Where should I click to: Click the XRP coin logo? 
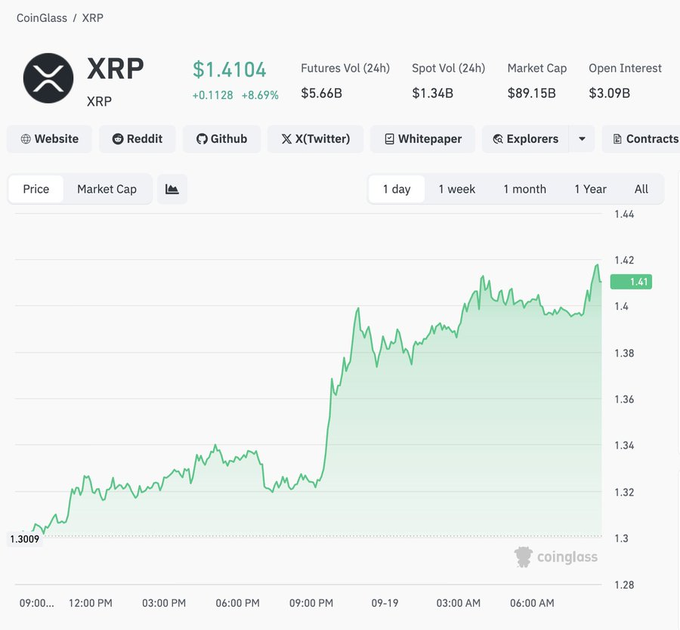(48, 78)
